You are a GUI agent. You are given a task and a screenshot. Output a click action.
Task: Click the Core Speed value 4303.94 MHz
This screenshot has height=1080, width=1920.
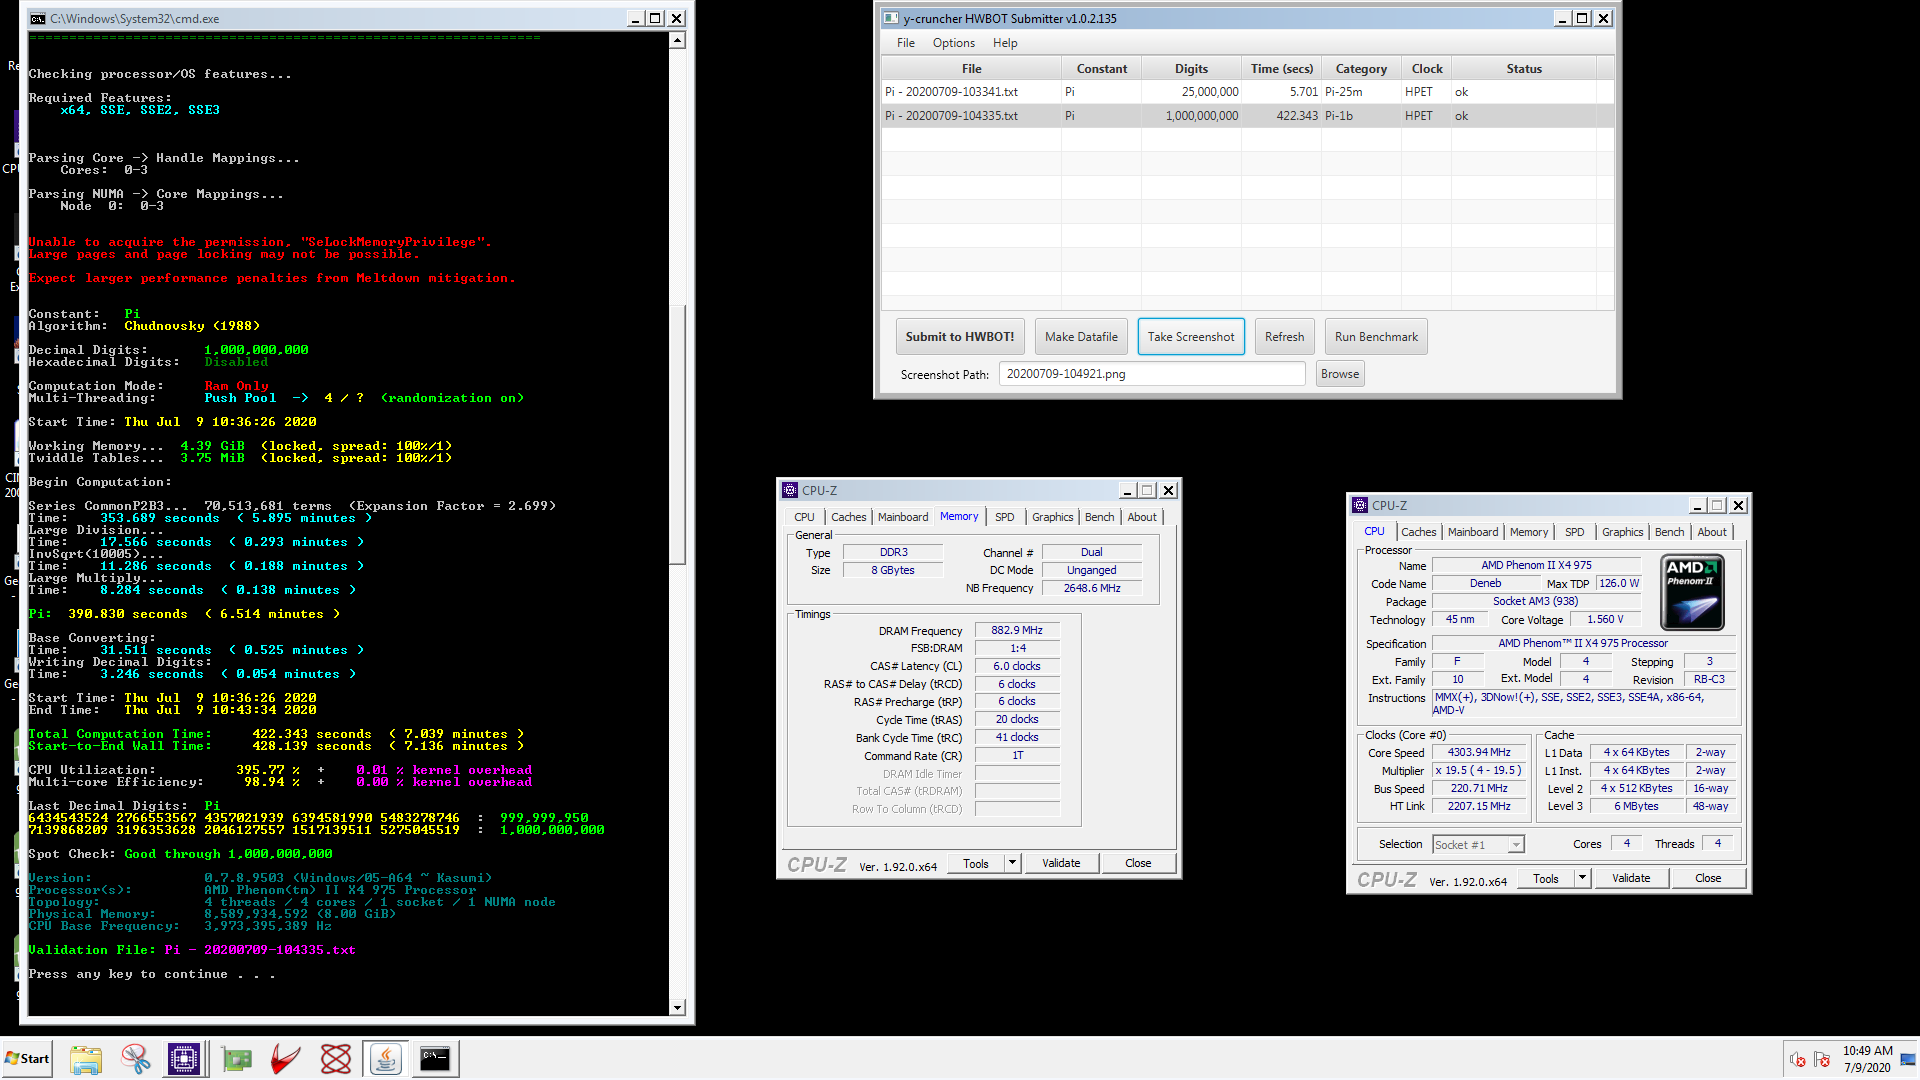coord(1480,753)
